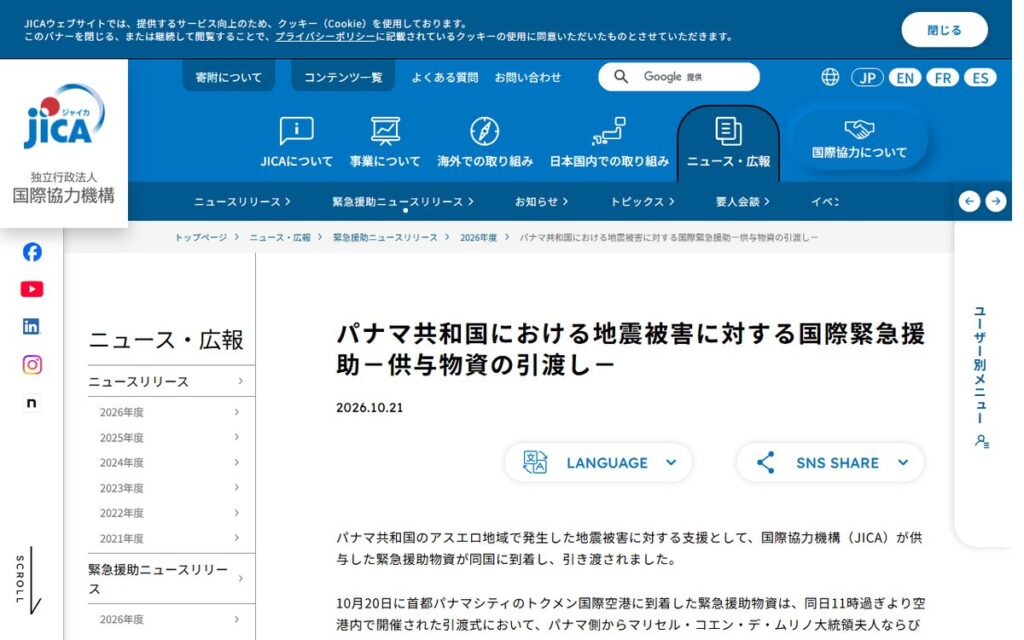
Task: Switch language to JP
Action: [x=867, y=78]
